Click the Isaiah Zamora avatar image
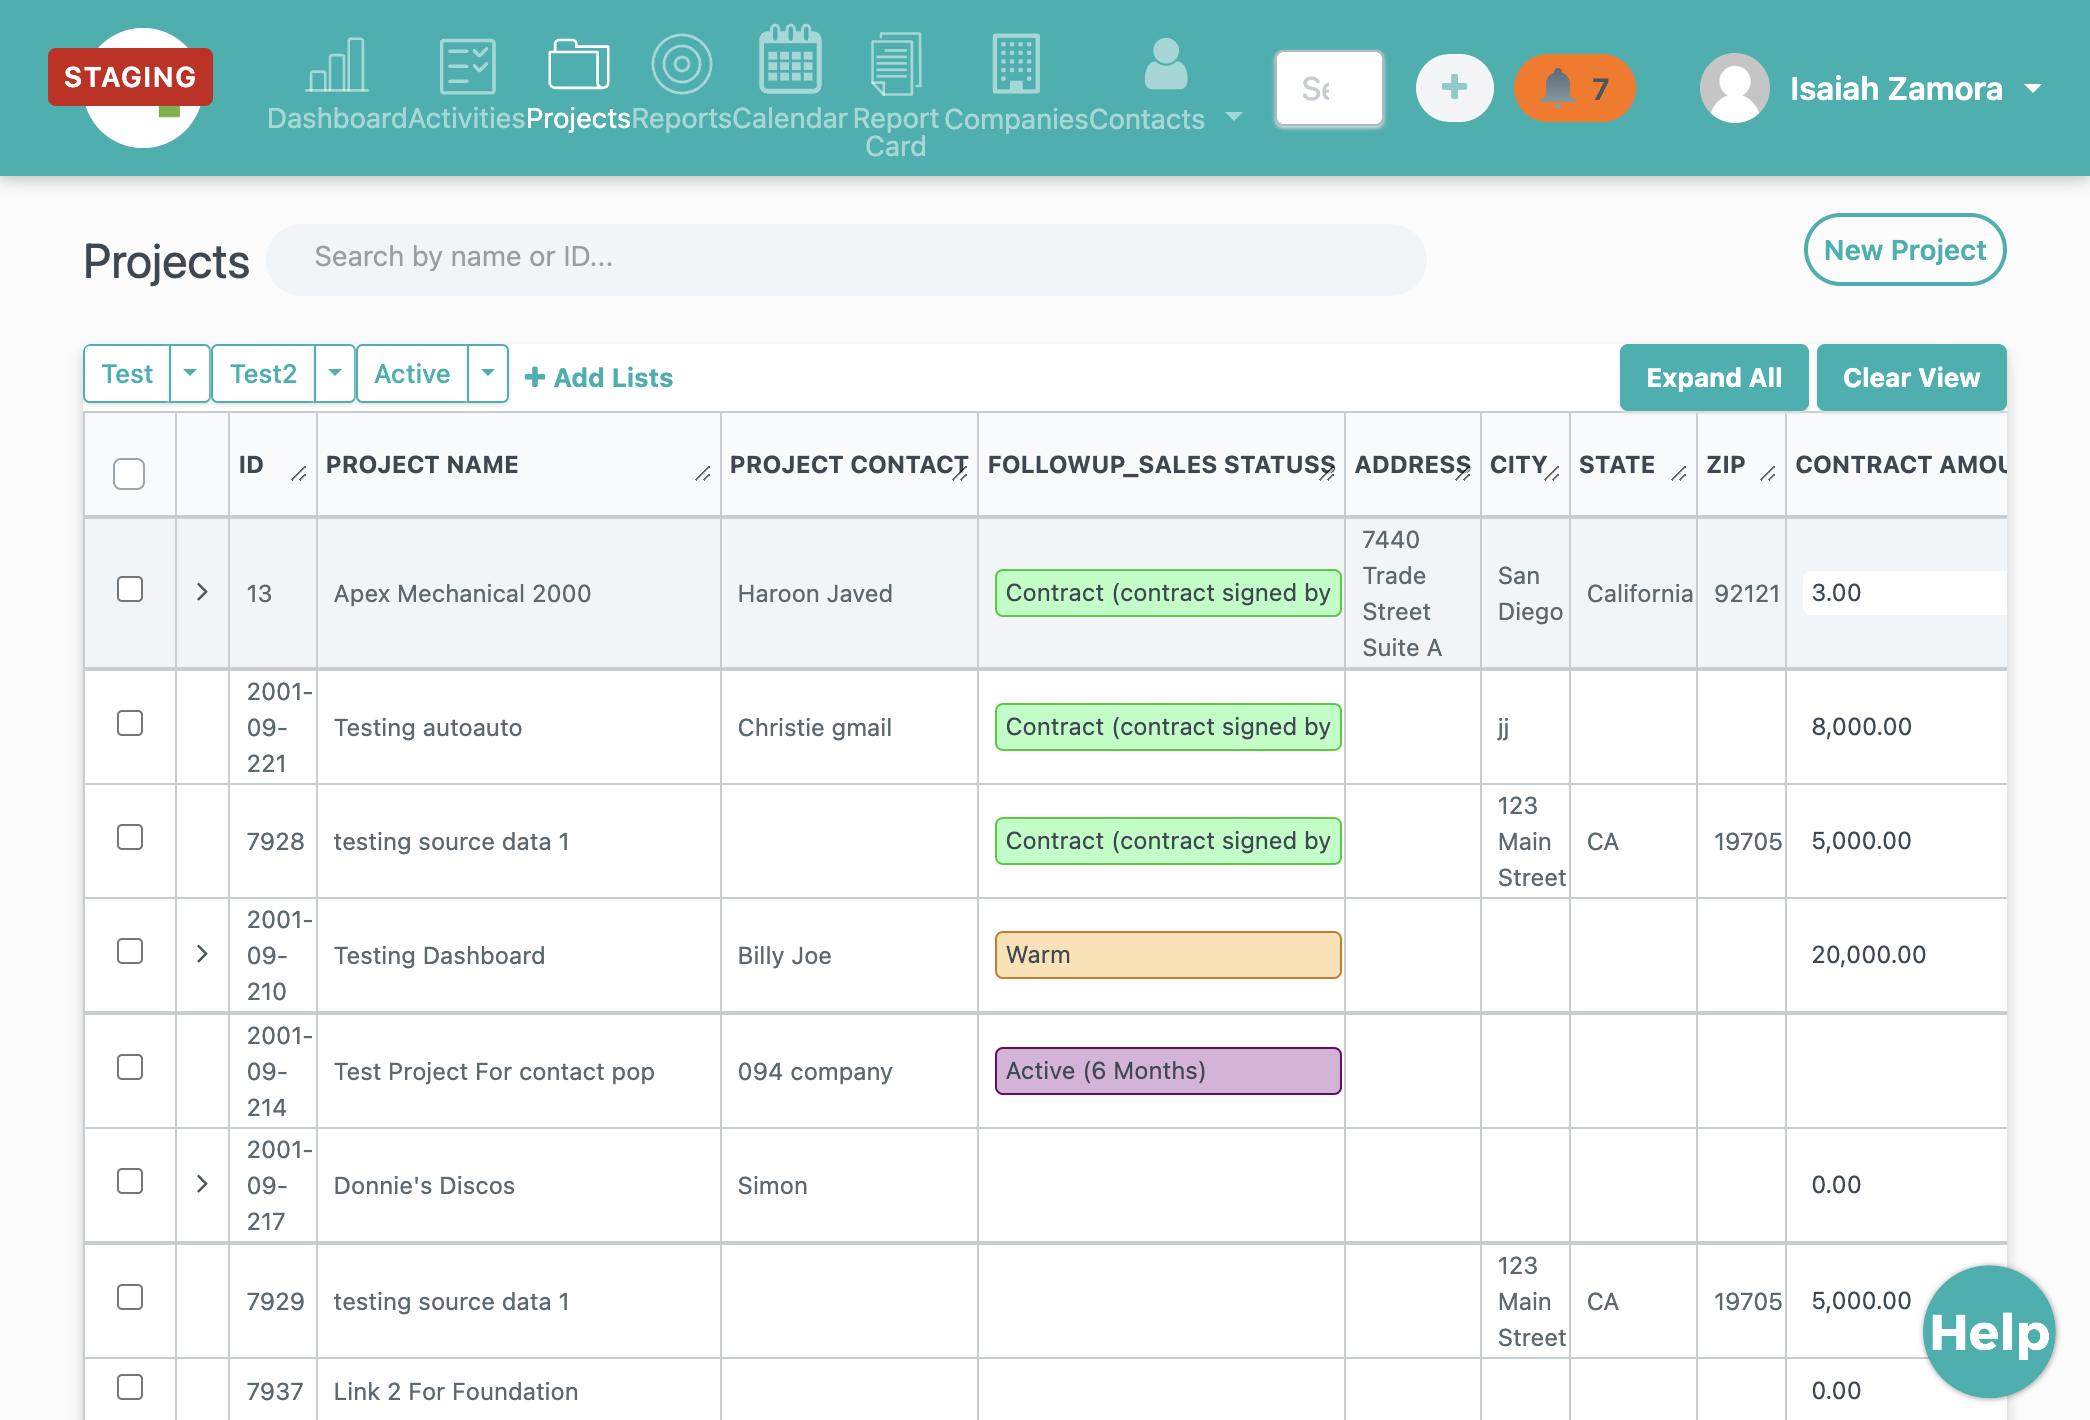Viewport: 2090px width, 1420px height. pyautogui.click(x=1734, y=88)
